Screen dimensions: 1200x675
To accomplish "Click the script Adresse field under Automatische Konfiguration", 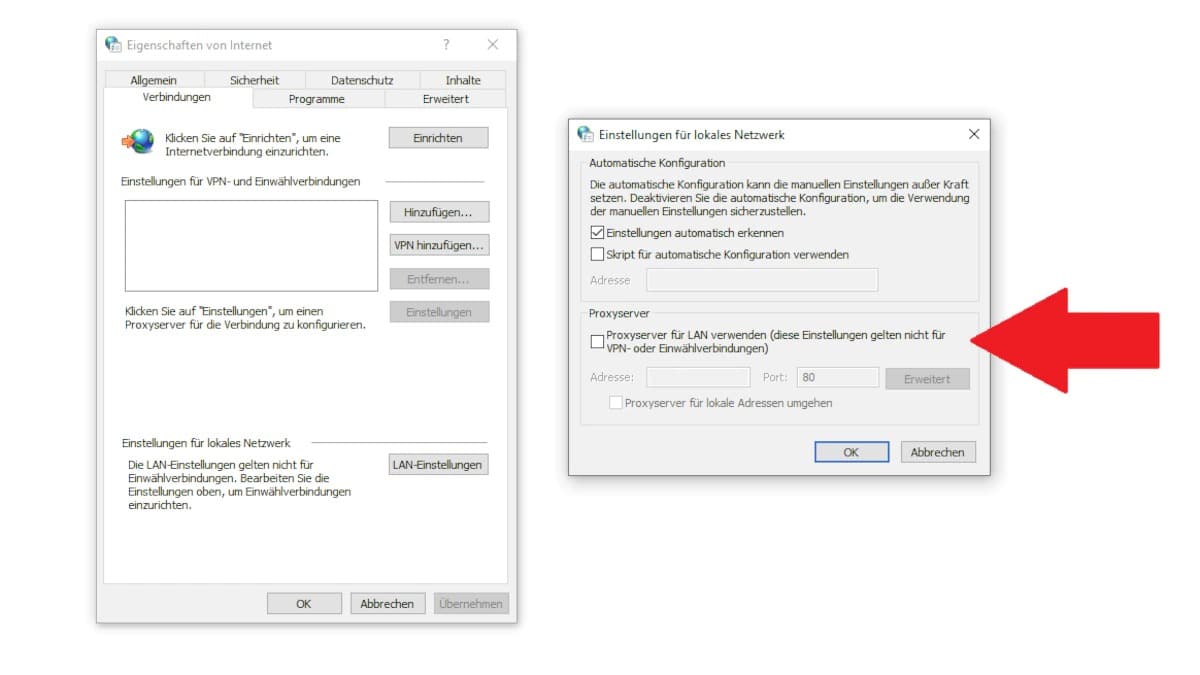I will [x=762, y=280].
